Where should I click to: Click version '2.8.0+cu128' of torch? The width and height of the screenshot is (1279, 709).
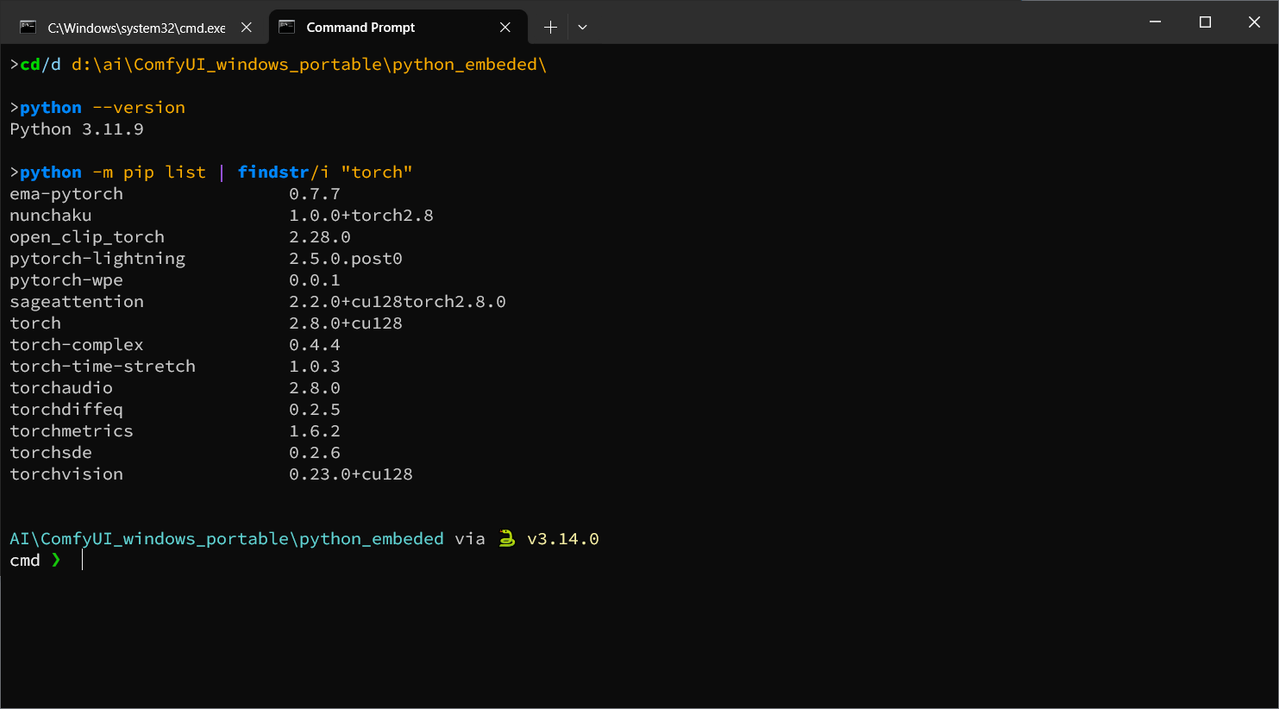click(x=346, y=323)
